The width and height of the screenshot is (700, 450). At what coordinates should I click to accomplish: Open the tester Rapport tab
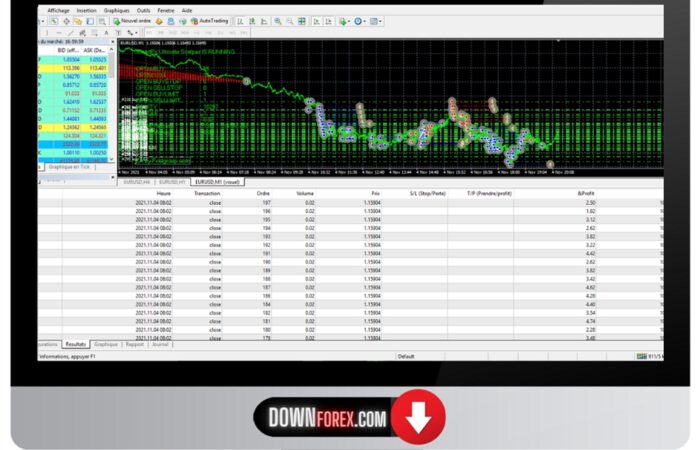[x=135, y=344]
